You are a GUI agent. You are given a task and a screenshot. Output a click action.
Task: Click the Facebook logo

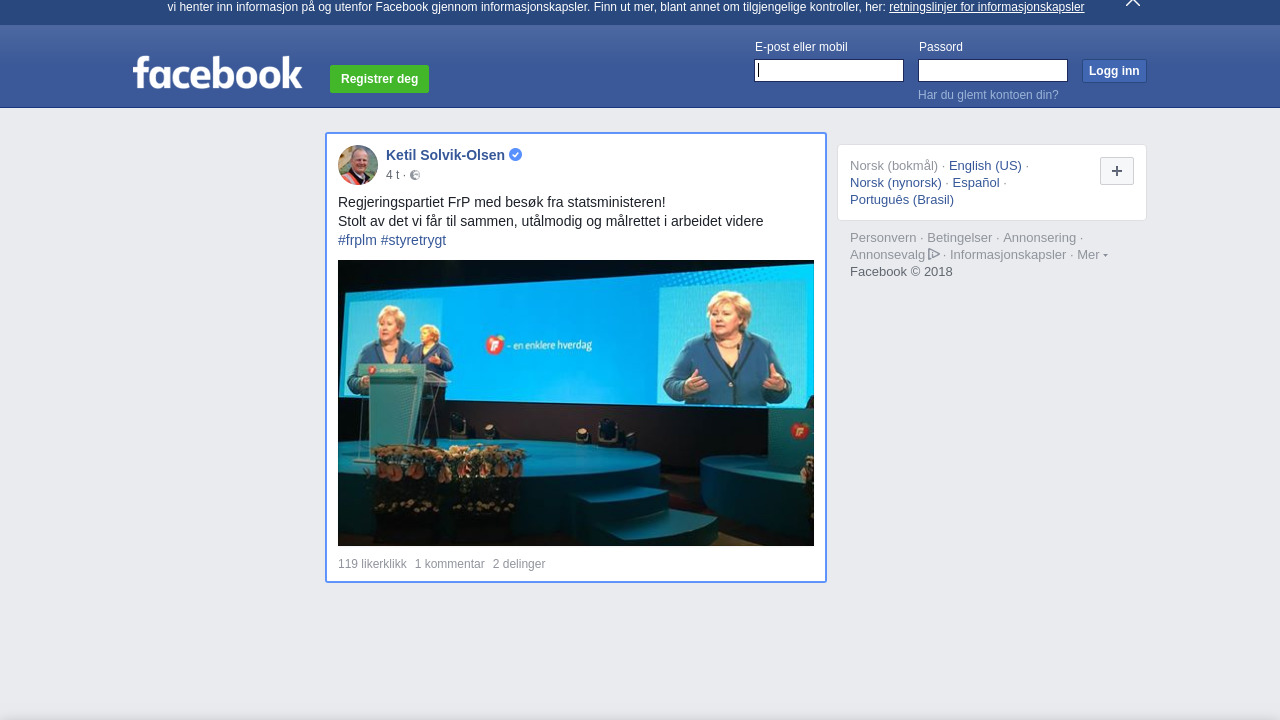tap(217, 73)
